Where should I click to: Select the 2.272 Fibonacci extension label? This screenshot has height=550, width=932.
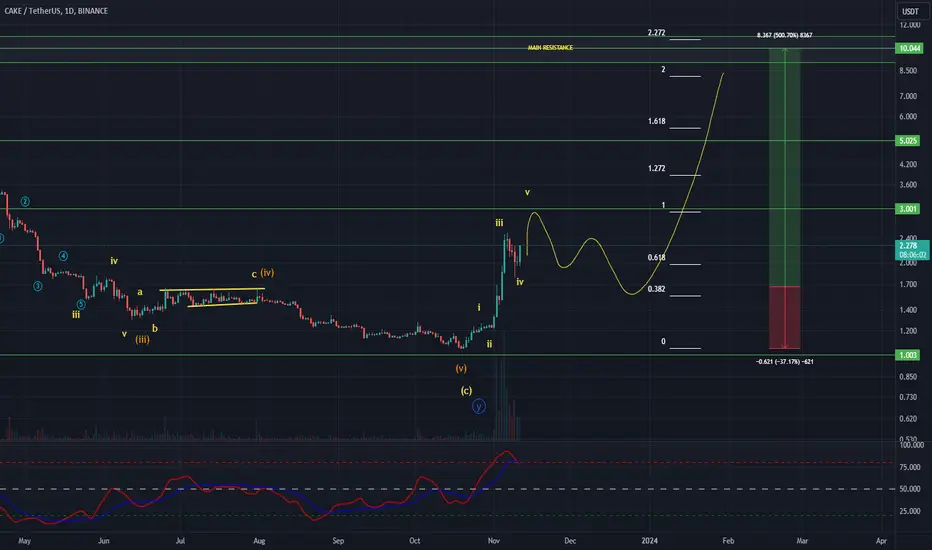656,33
